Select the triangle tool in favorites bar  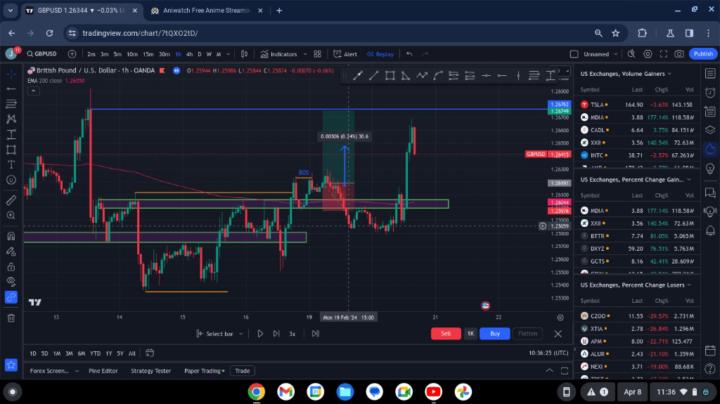(x=405, y=76)
